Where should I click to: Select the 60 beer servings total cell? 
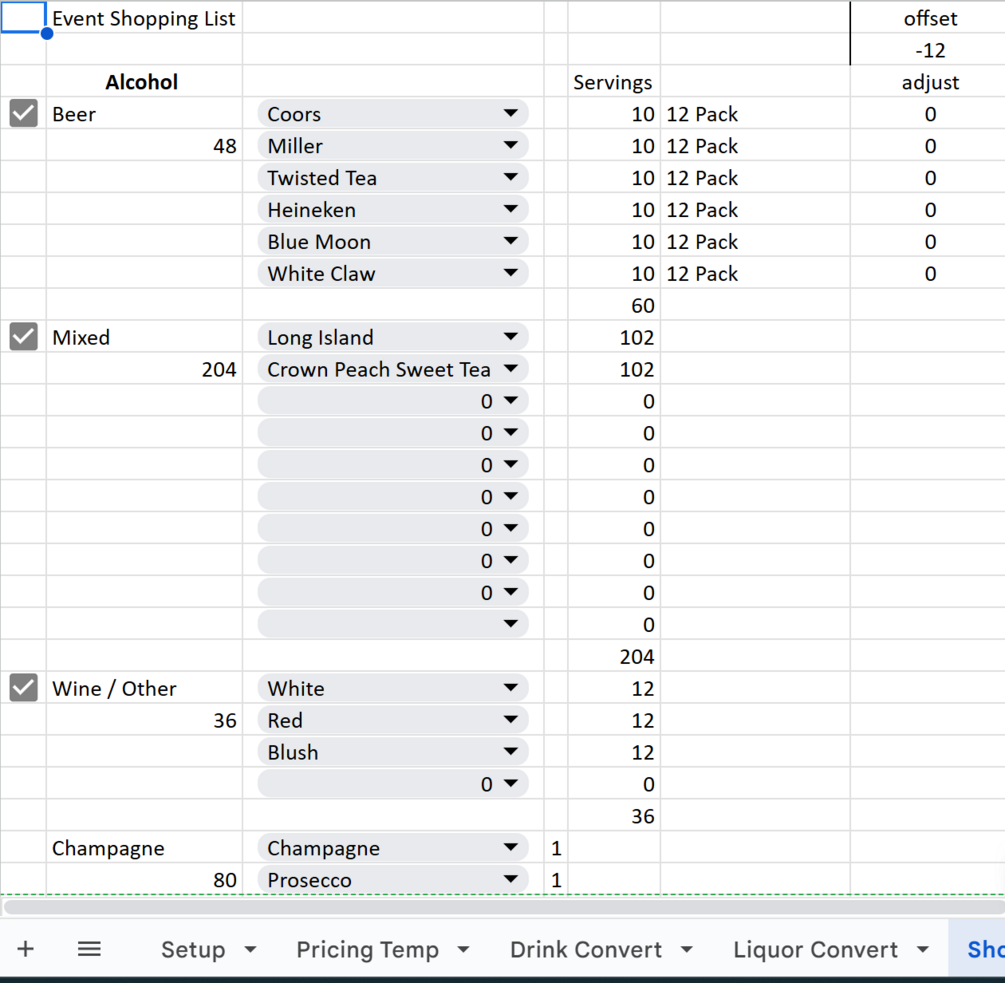pyautogui.click(x=613, y=305)
